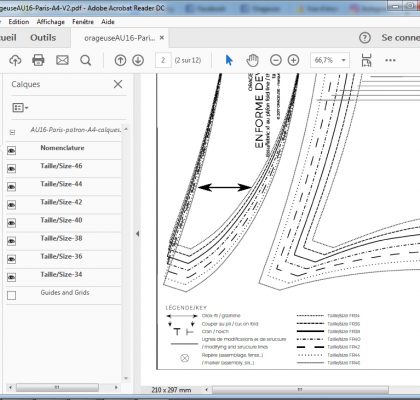Activate the selection arrow tool
Image resolution: width=420 pixels, height=400 pixels.
tap(229, 60)
